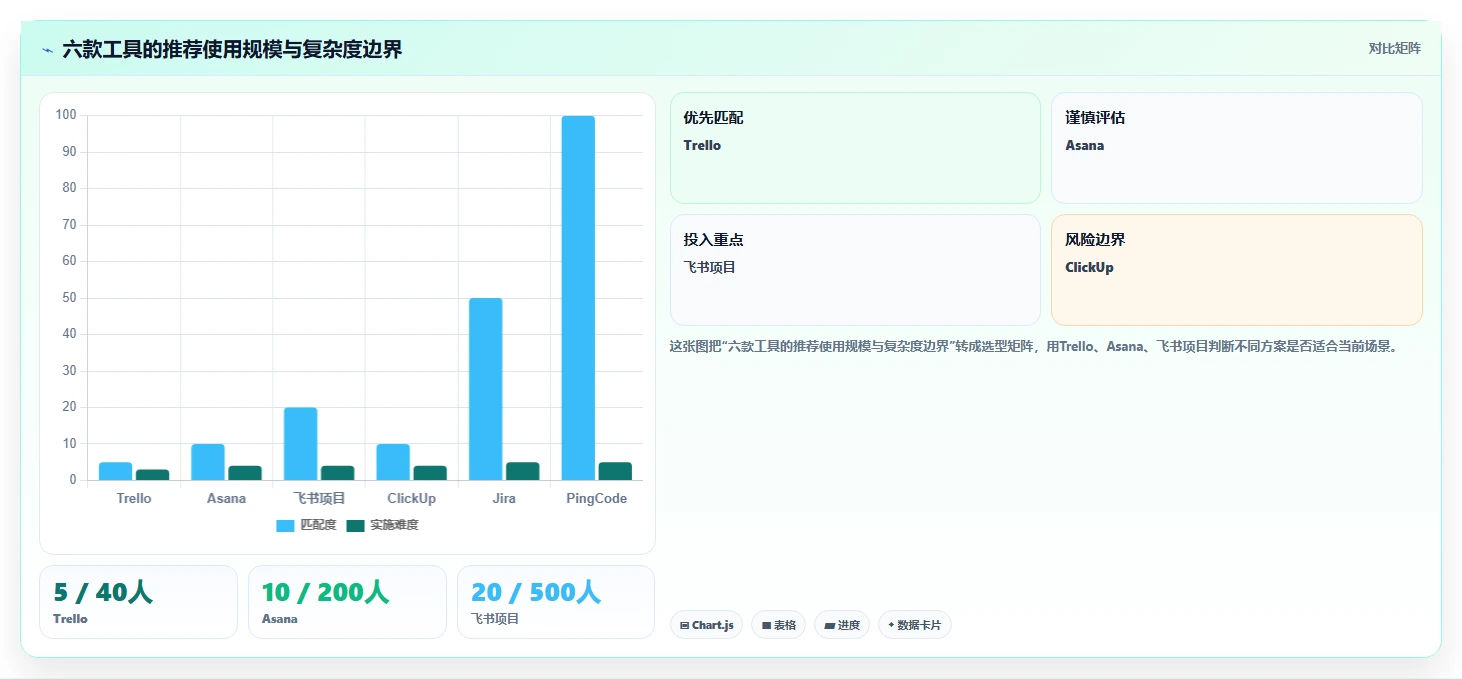Viewport: 1462px width, 679px height.
Task: Click the Trello 匹配度 bar
Action: 115,471
